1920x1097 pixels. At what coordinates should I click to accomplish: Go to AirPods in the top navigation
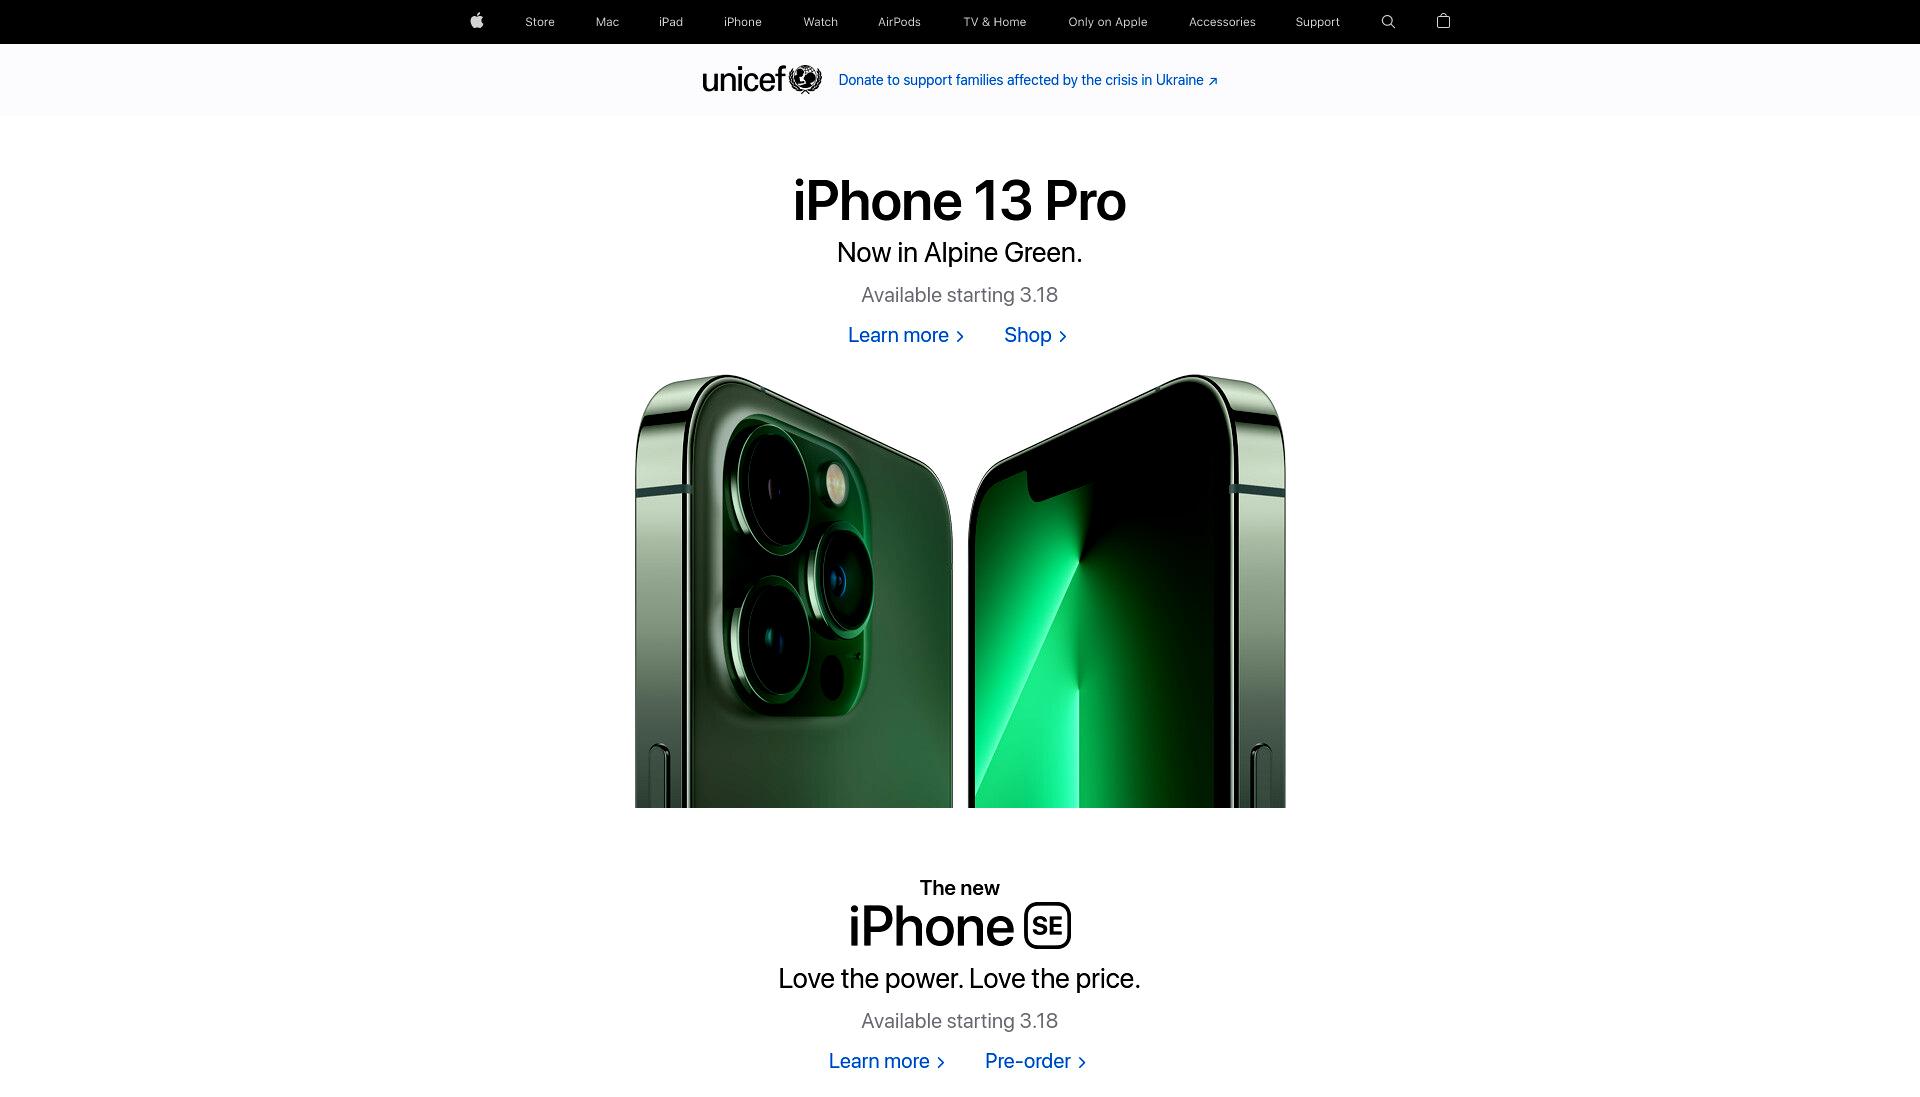tap(899, 22)
